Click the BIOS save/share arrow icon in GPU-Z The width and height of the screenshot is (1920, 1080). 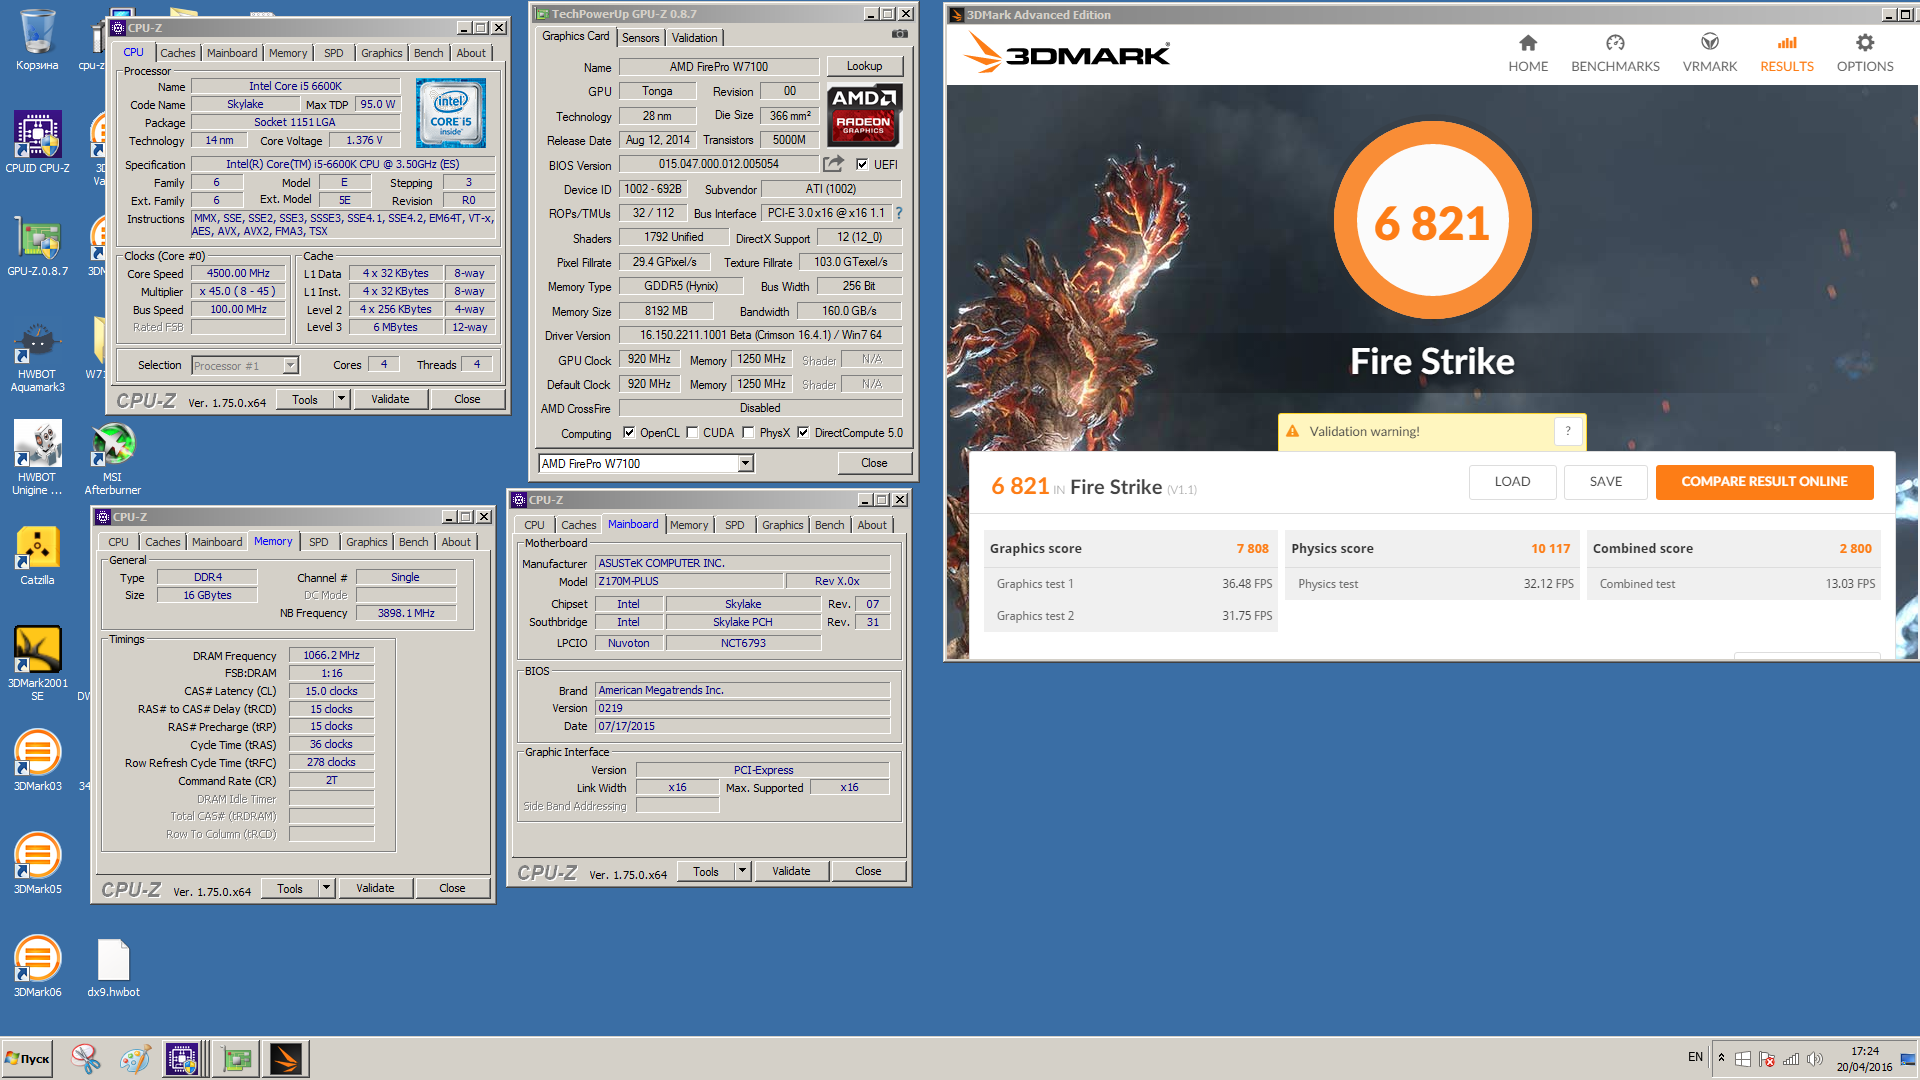click(x=833, y=163)
